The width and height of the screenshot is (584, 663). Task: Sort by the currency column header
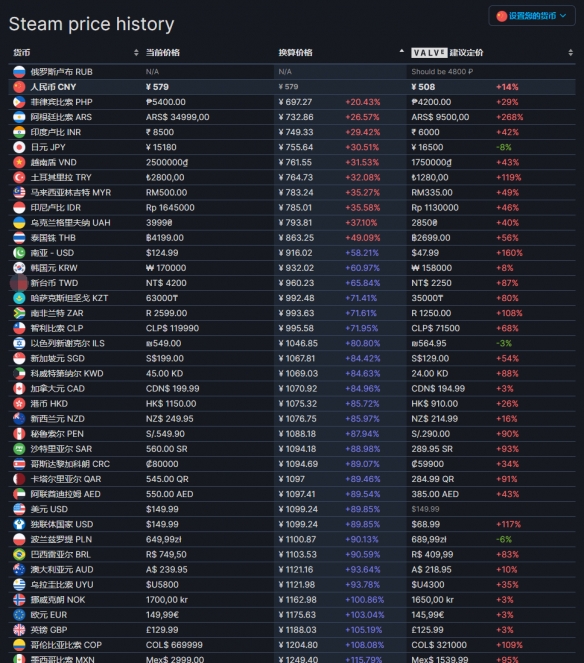22,52
